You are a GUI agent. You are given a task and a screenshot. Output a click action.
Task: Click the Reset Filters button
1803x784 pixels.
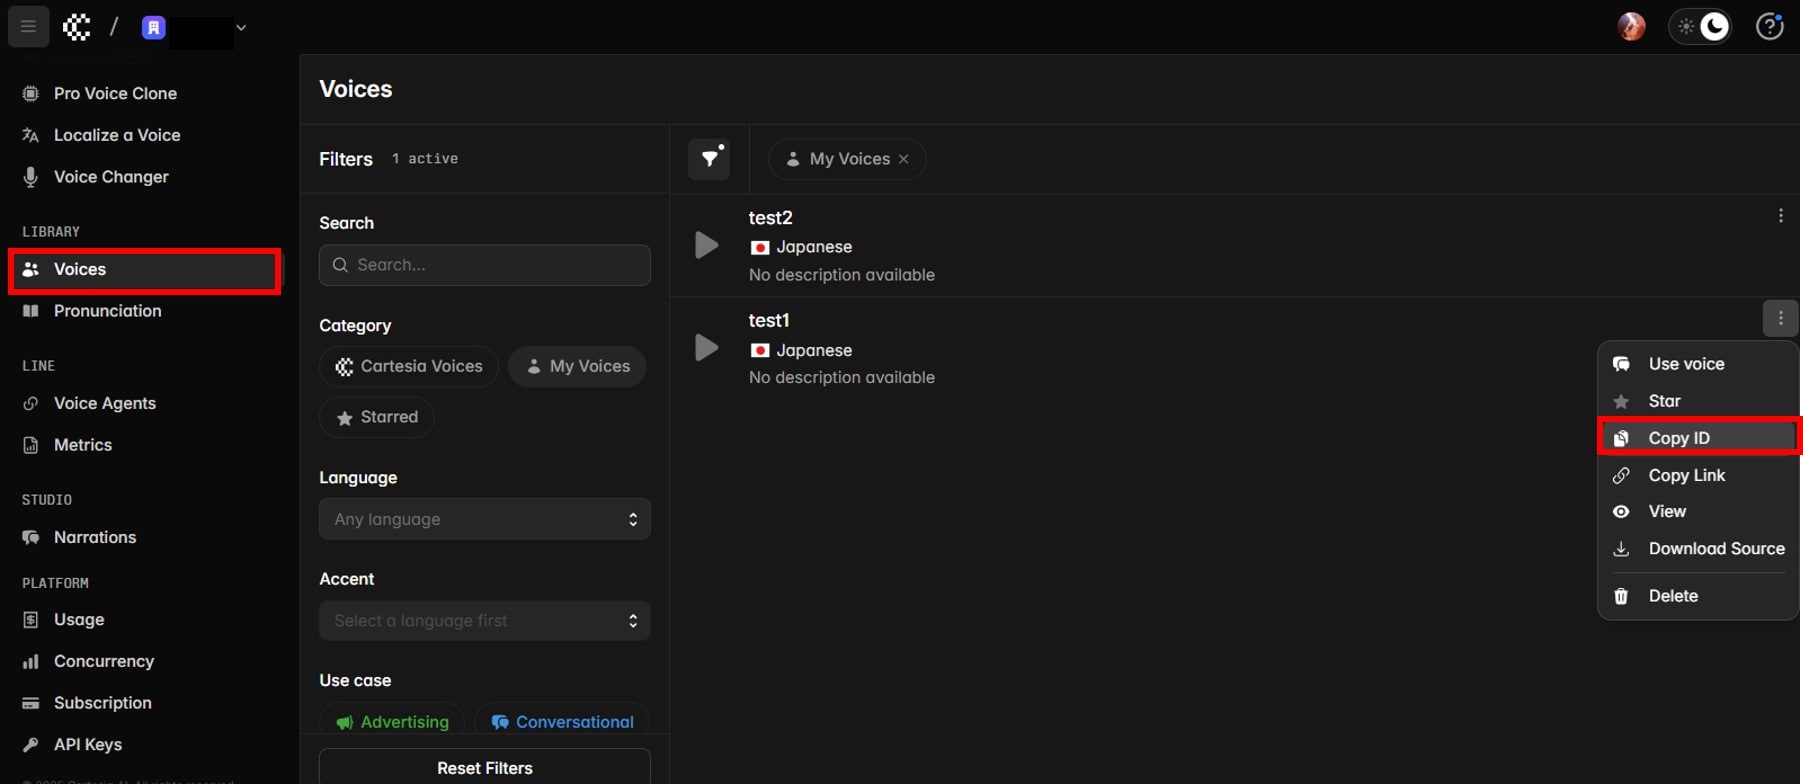(x=484, y=768)
